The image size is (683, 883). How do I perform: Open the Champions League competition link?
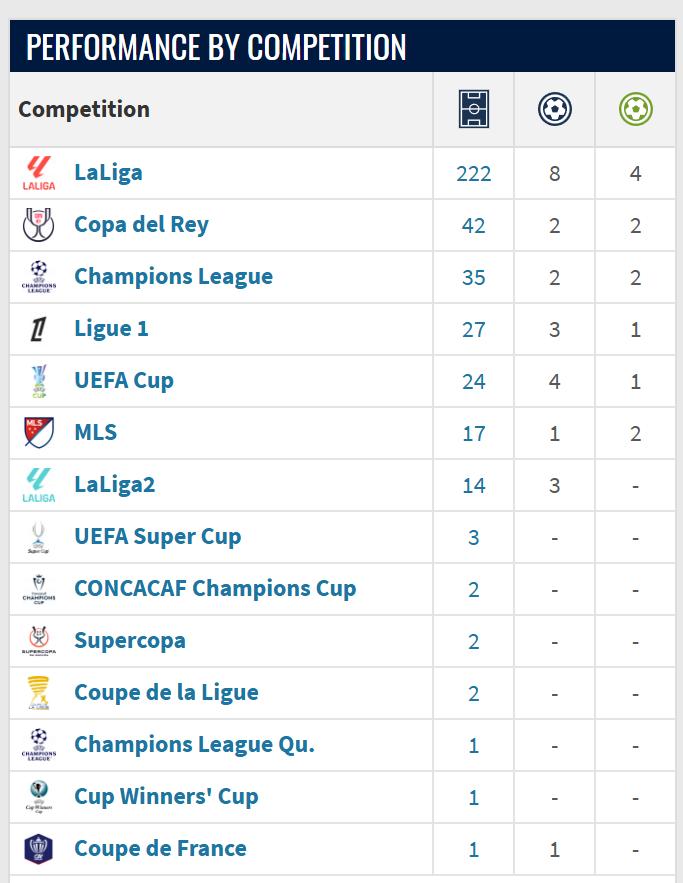(173, 277)
